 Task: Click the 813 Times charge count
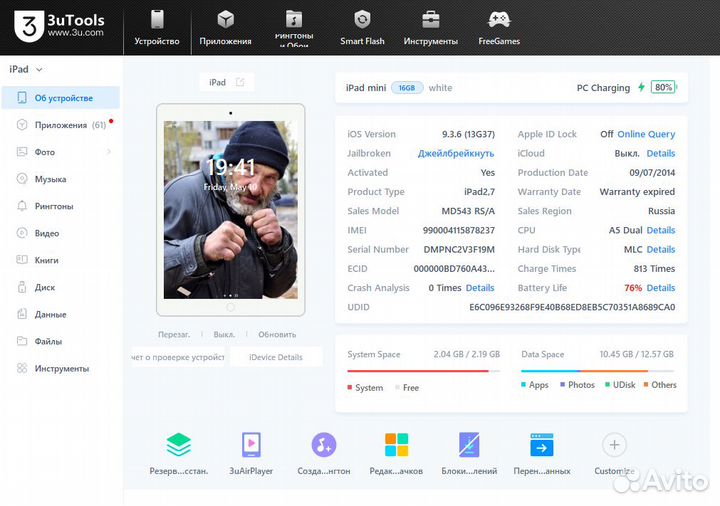coord(654,269)
